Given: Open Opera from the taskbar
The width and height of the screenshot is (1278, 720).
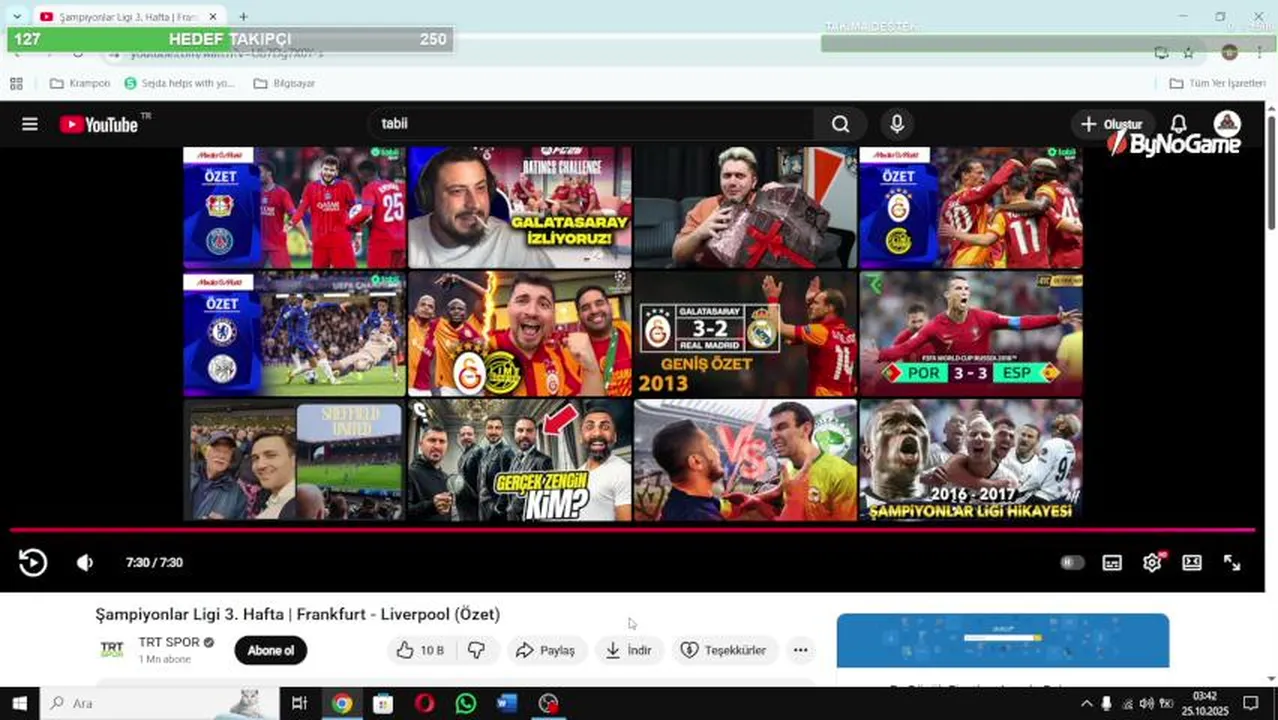Looking at the screenshot, I should click(x=424, y=703).
